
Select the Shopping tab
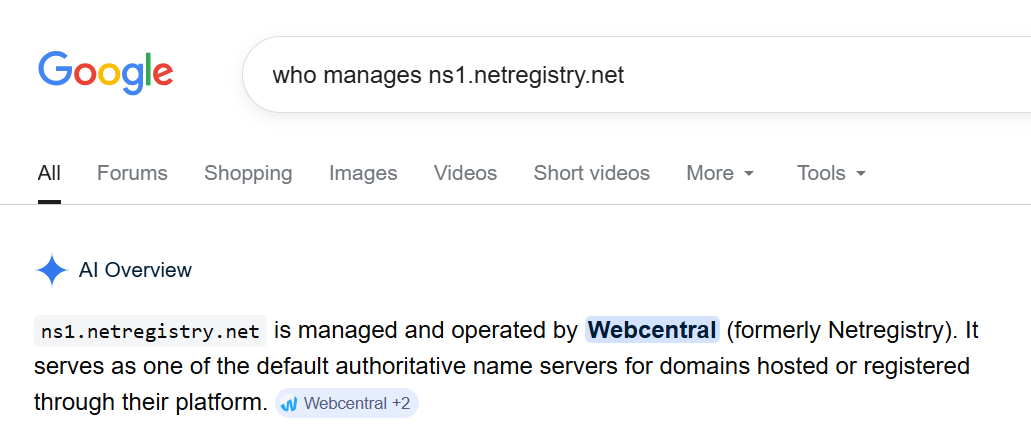[248, 173]
